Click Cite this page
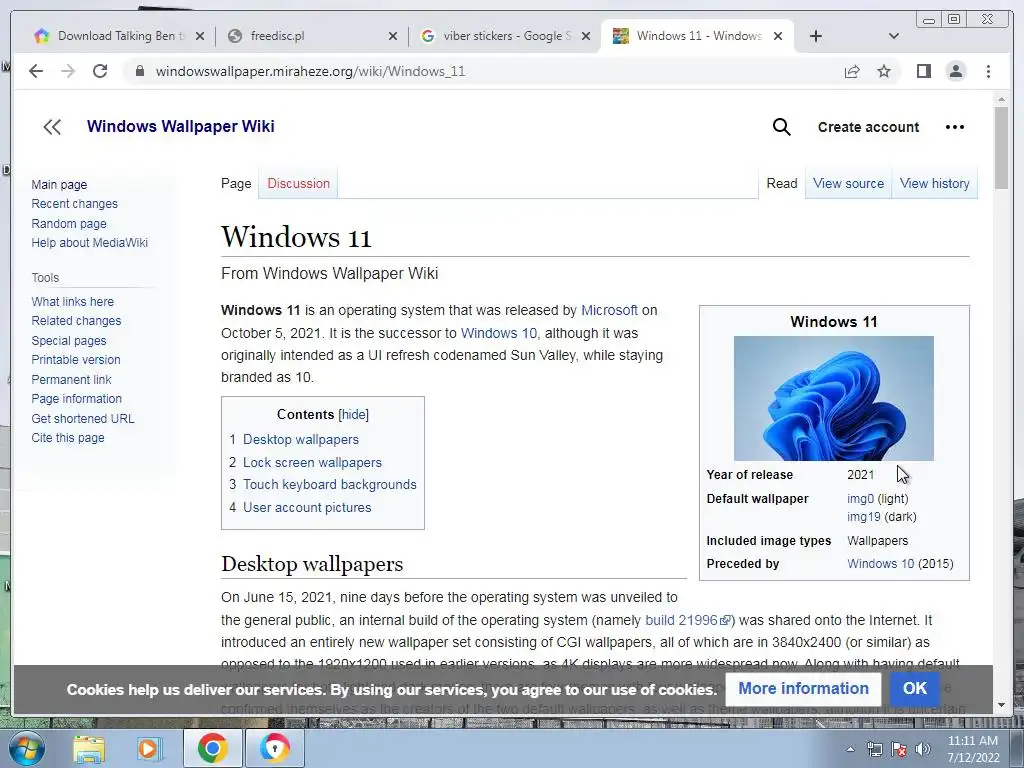This screenshot has height=768, width=1024. 68,438
